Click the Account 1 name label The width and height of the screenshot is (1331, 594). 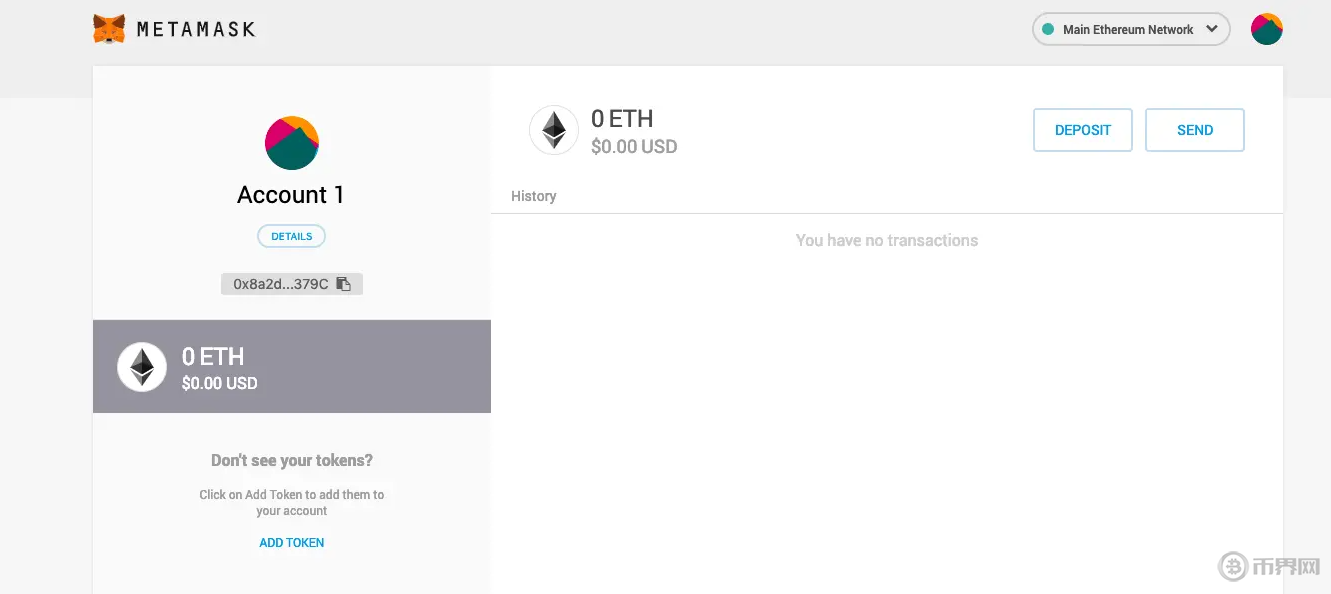tap(291, 195)
